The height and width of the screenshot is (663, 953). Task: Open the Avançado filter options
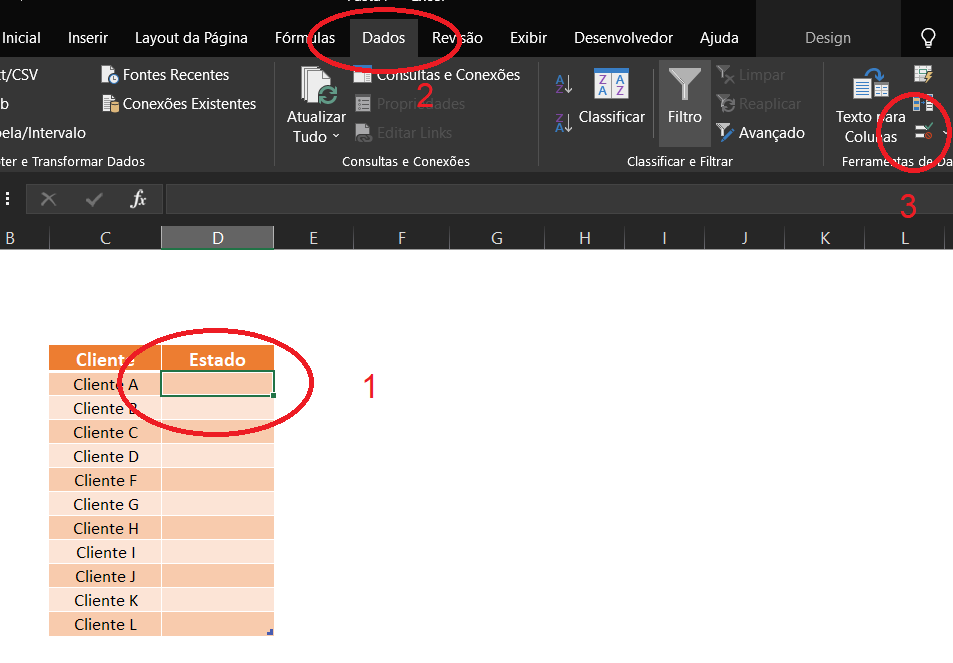pyautogui.click(x=760, y=132)
